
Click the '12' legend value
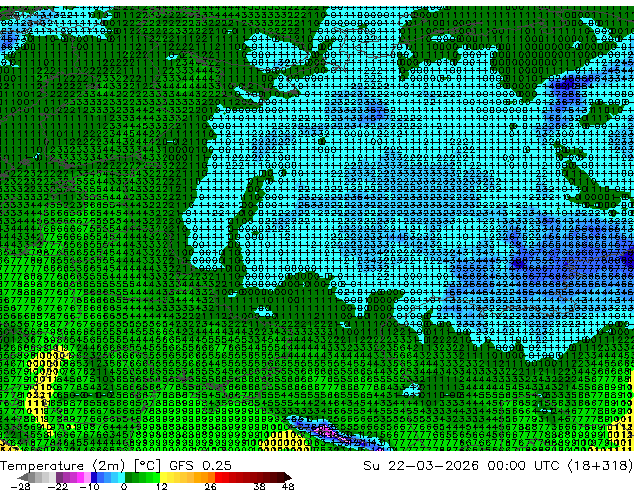click(x=162, y=486)
